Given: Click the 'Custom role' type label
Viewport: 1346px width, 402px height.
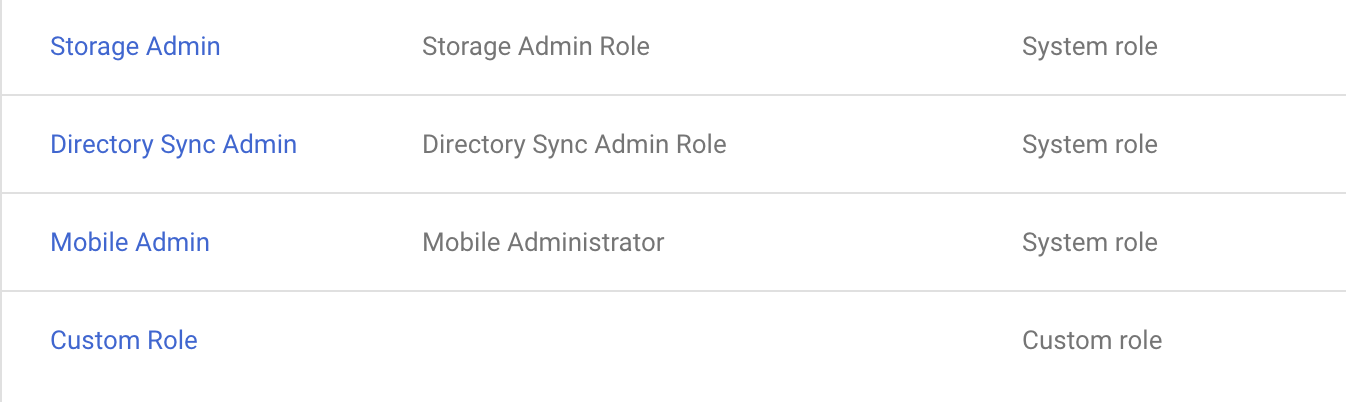Looking at the screenshot, I should click(x=1092, y=340).
